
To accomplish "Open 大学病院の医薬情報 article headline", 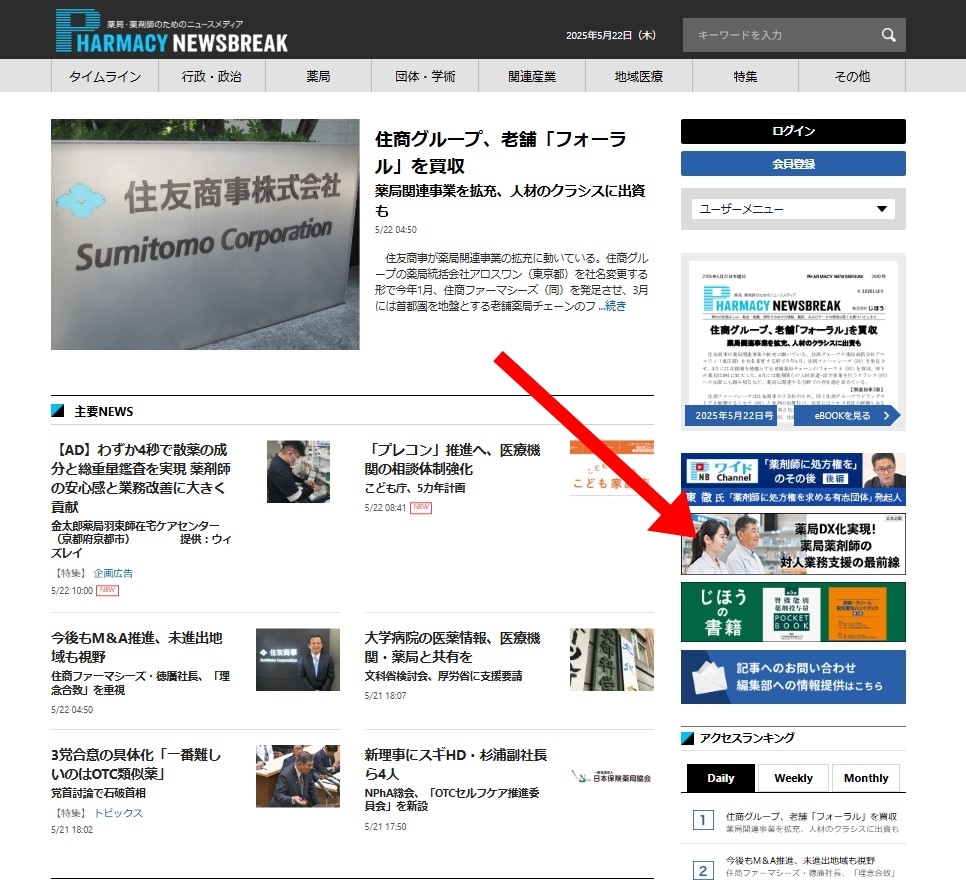I will pyautogui.click(x=452, y=647).
